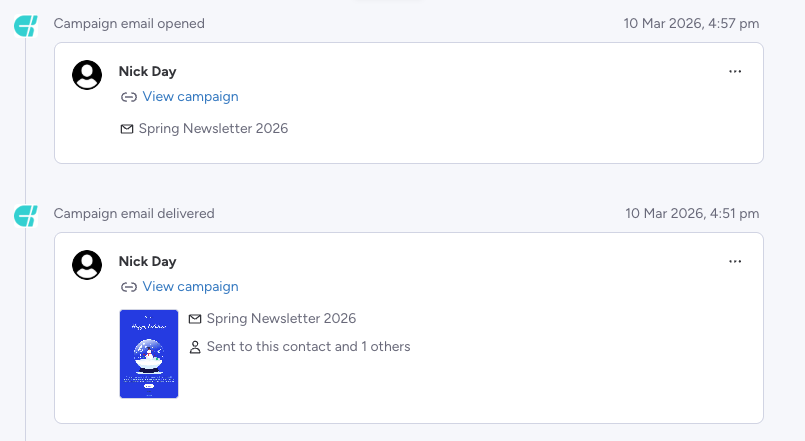The width and height of the screenshot is (805, 441).
Task: Click Nick Day's avatar in the delivered-email card
Action: pyautogui.click(x=88, y=265)
